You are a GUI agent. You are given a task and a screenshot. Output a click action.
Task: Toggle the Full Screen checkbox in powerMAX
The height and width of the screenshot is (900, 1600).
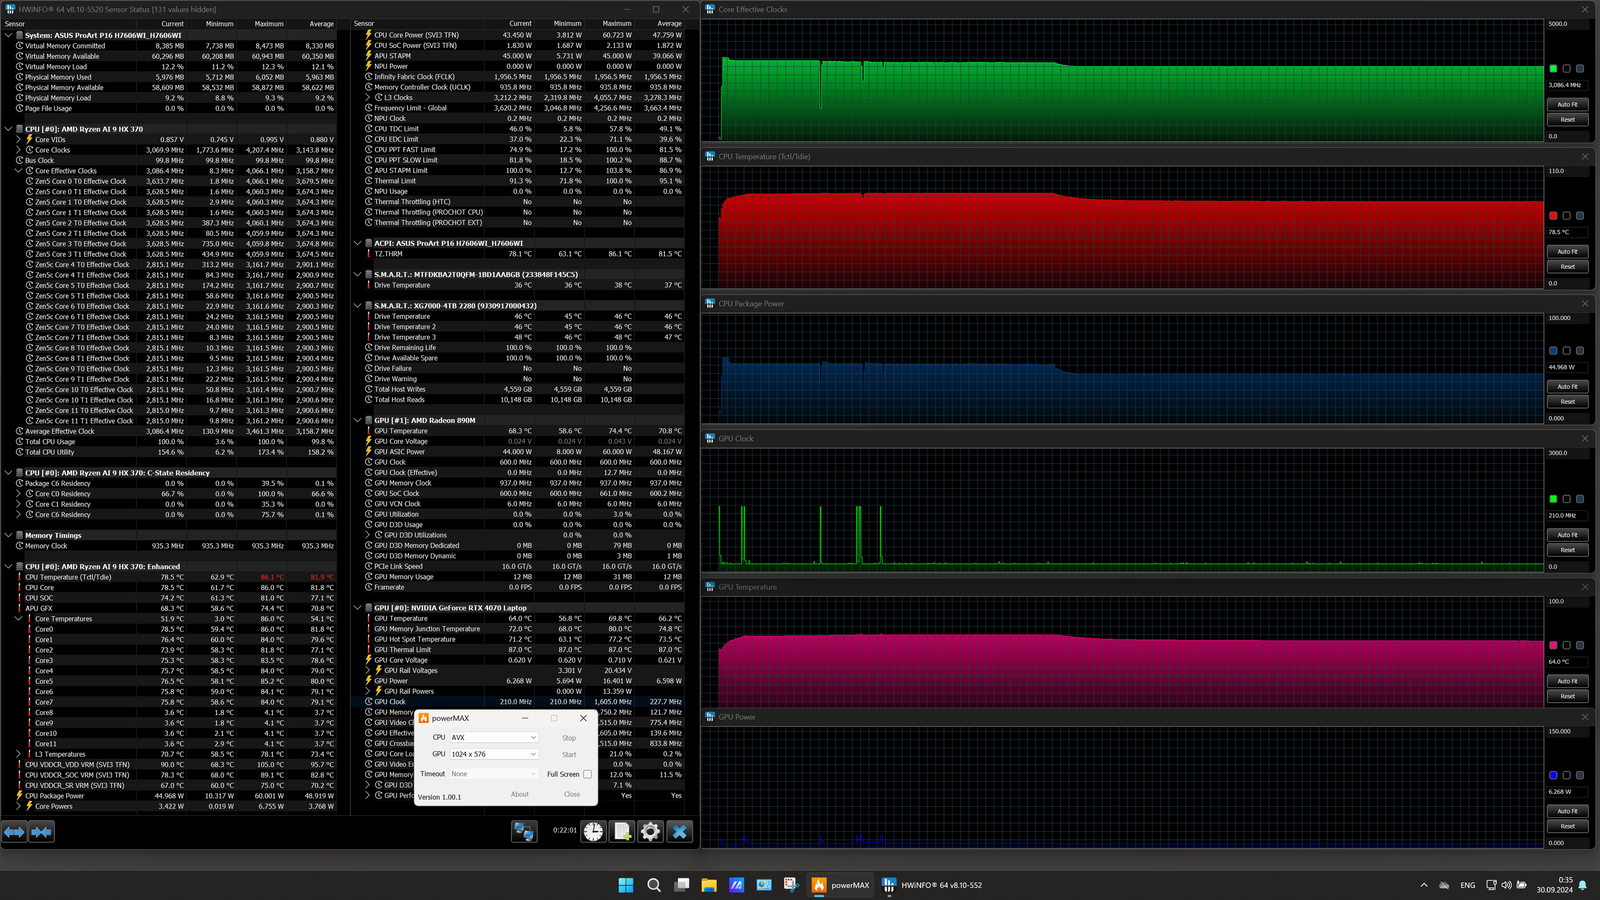tap(587, 774)
